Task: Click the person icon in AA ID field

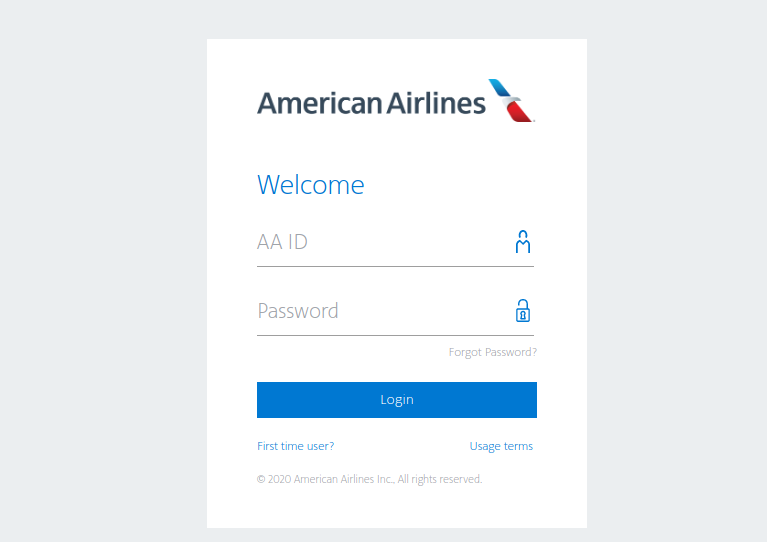Action: [522, 242]
